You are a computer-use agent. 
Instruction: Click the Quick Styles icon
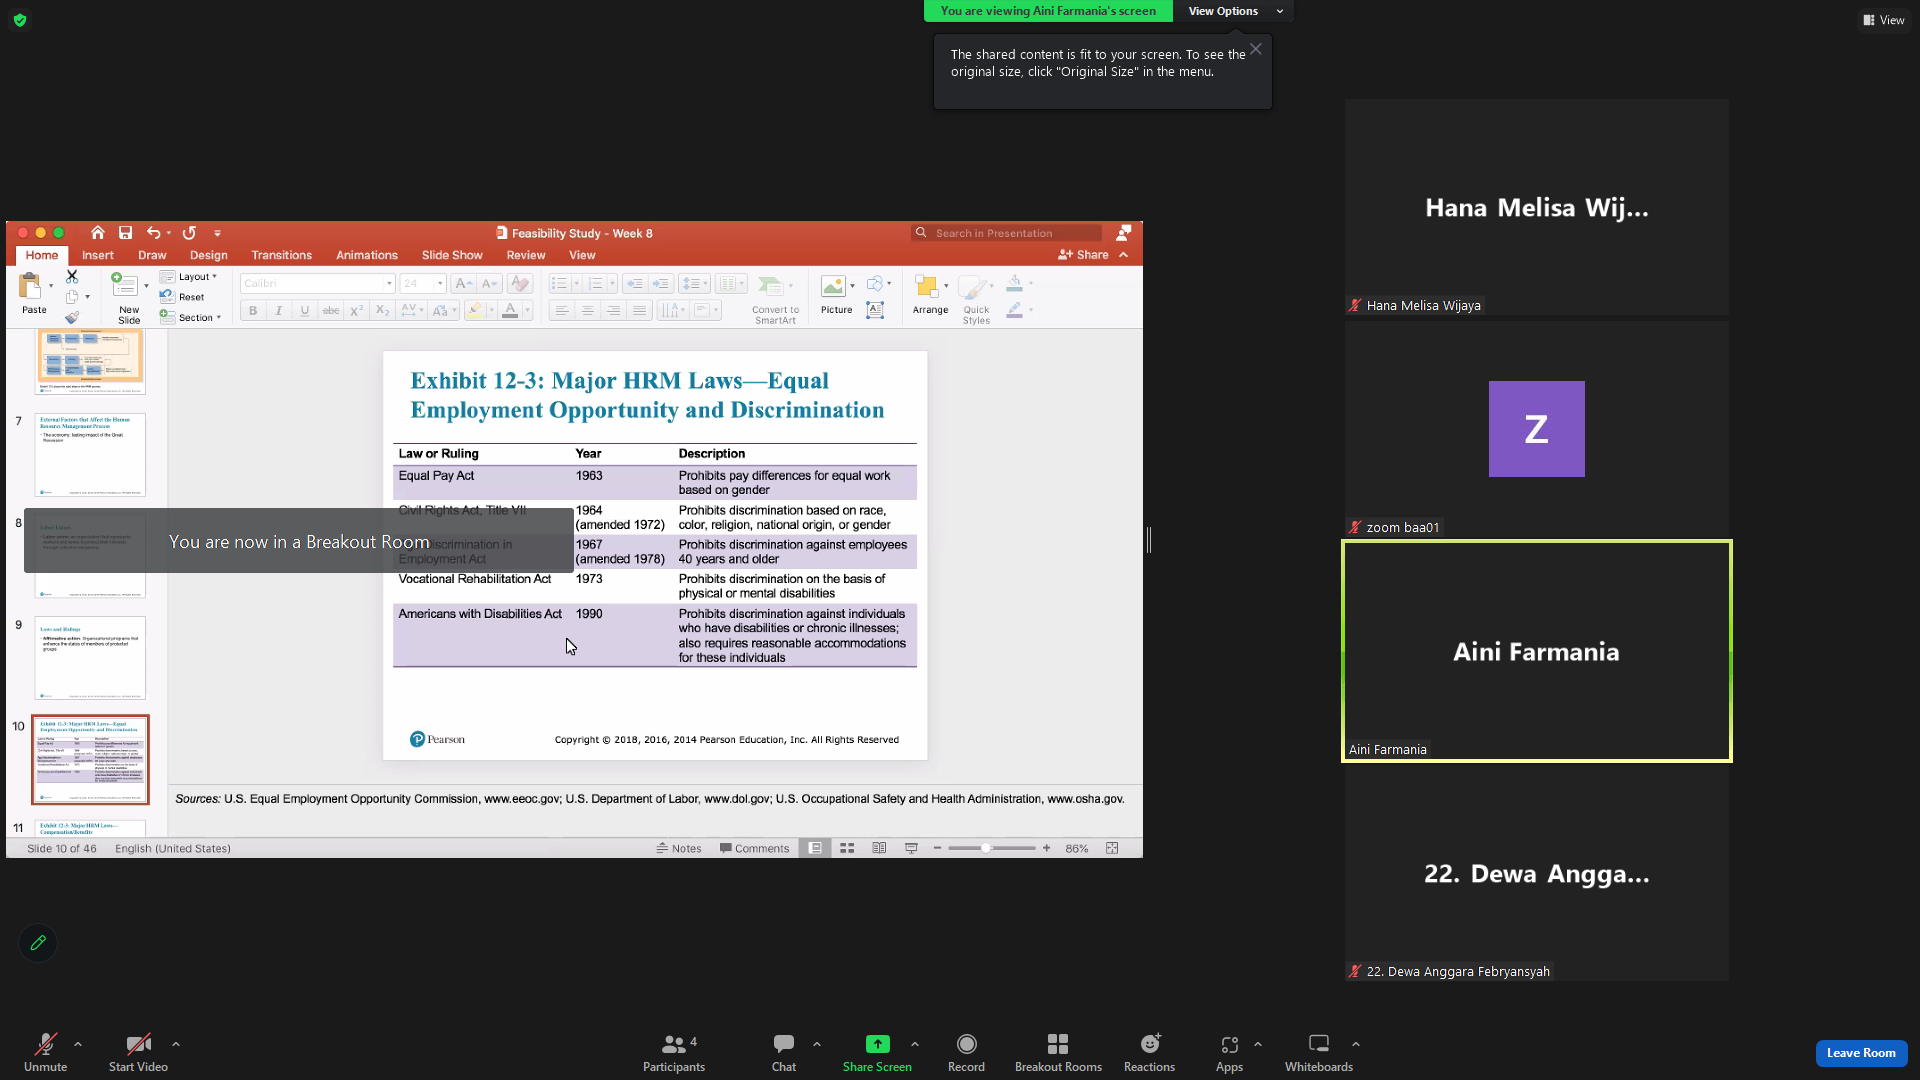(972, 288)
